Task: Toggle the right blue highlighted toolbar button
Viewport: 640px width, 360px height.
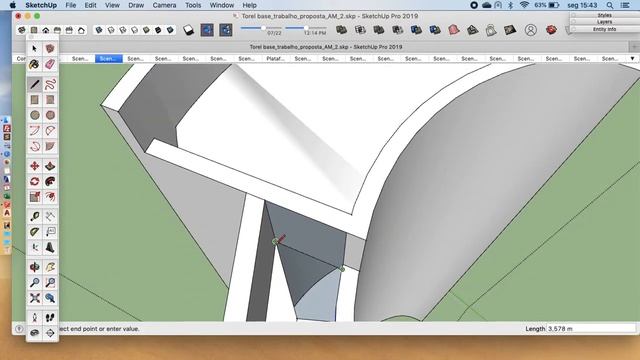Action: 226,30
